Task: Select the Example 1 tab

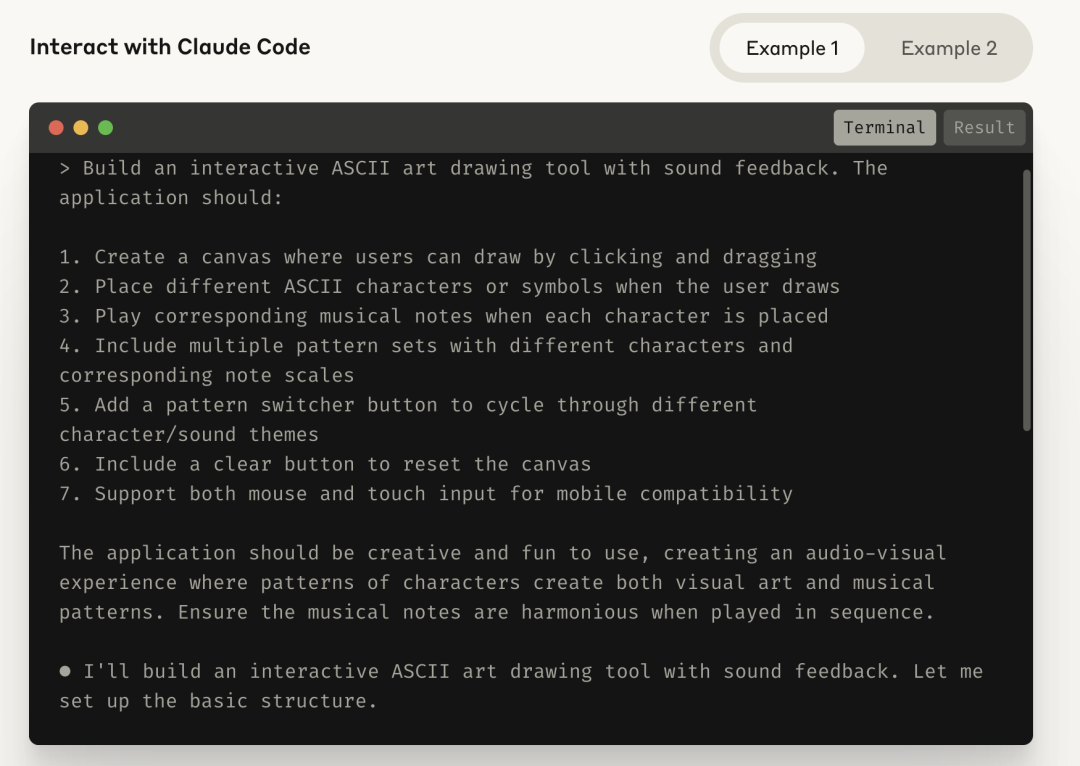Action: (x=790, y=47)
